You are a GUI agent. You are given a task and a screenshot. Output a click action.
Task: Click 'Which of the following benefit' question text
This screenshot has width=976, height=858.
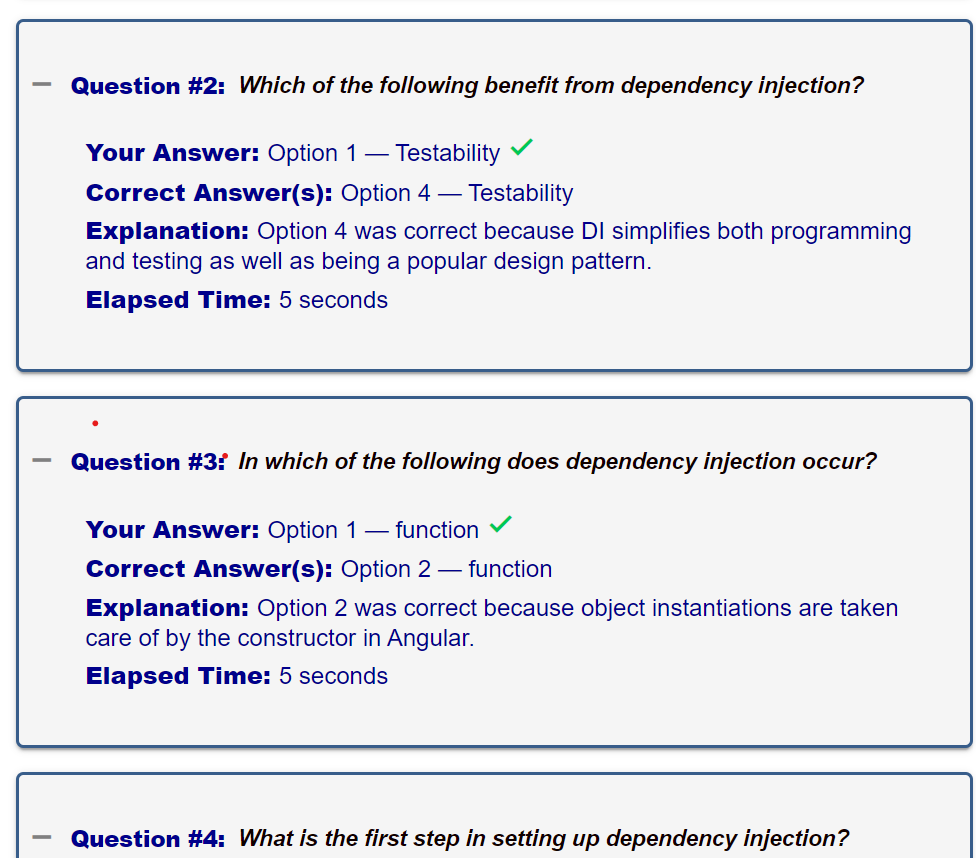(x=551, y=85)
